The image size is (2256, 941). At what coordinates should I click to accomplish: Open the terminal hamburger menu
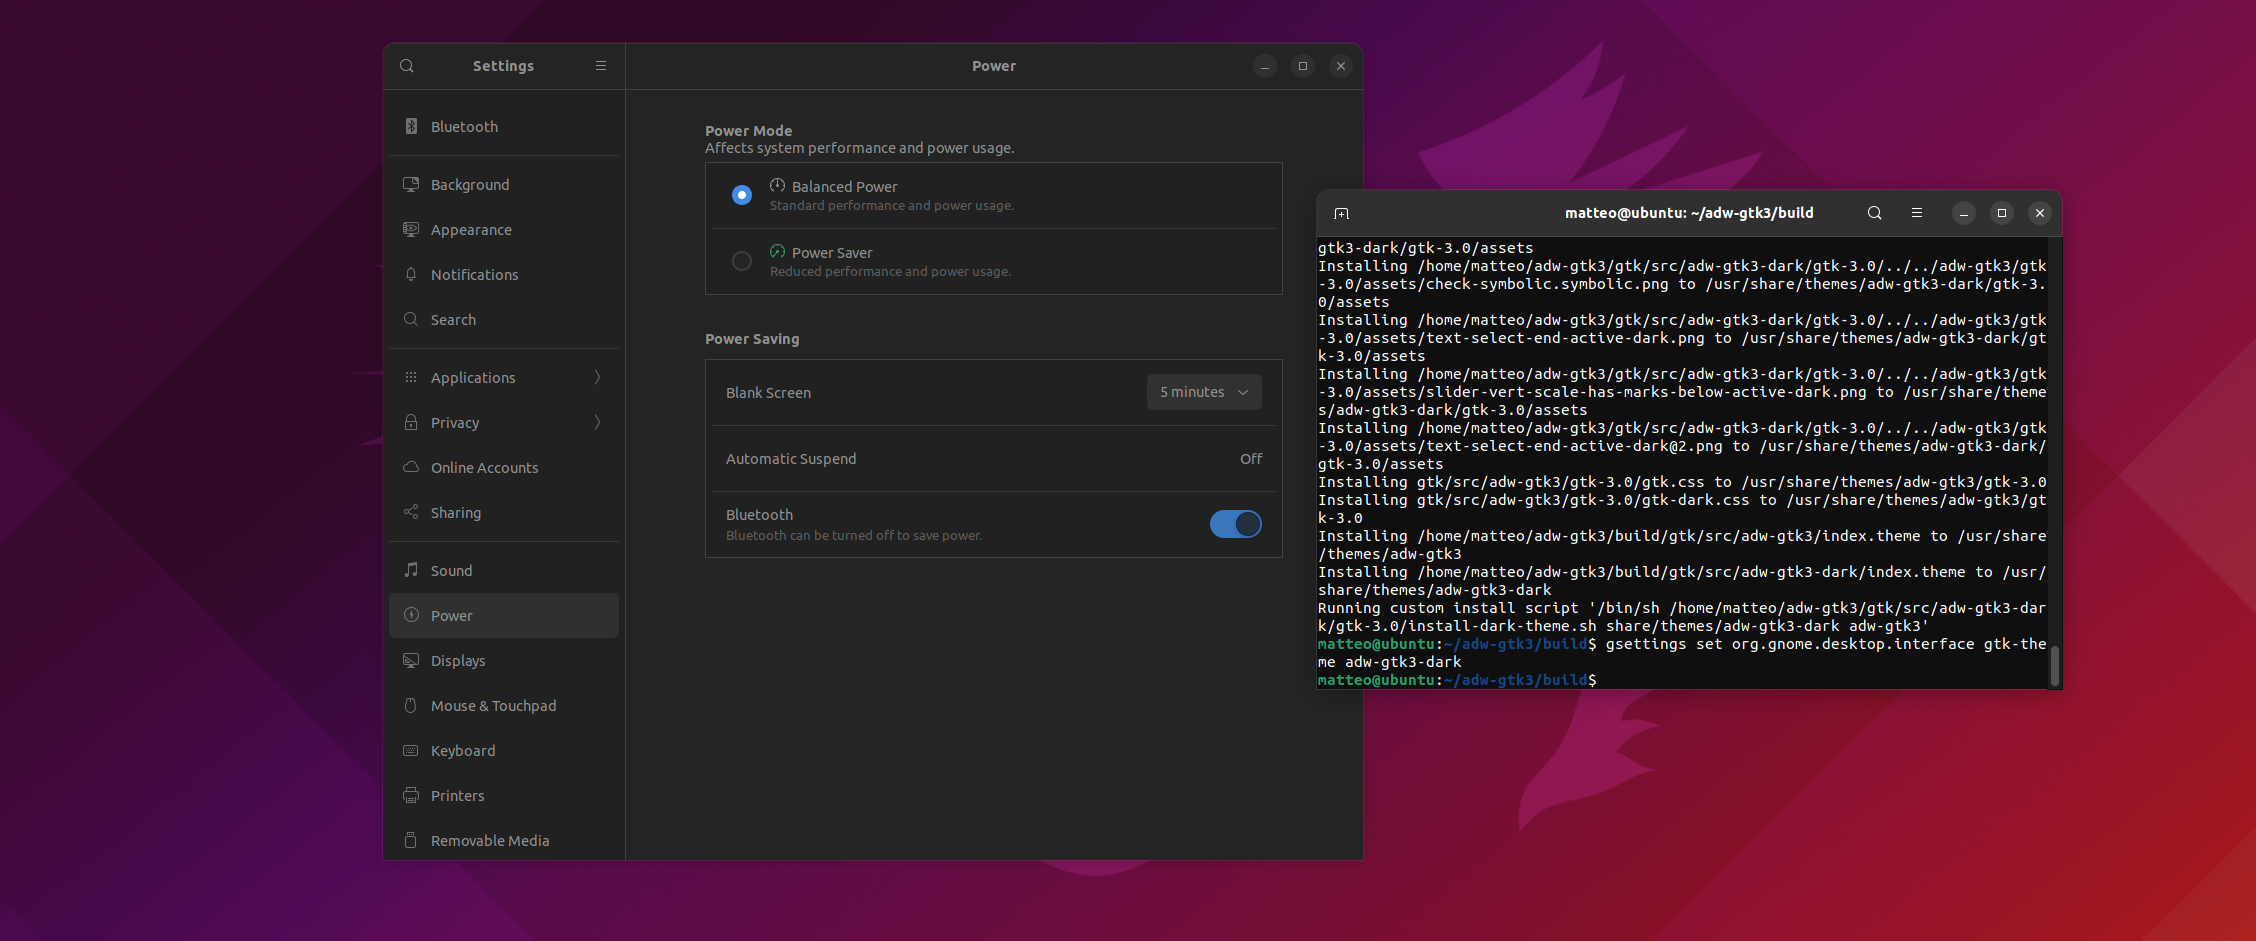(1917, 213)
